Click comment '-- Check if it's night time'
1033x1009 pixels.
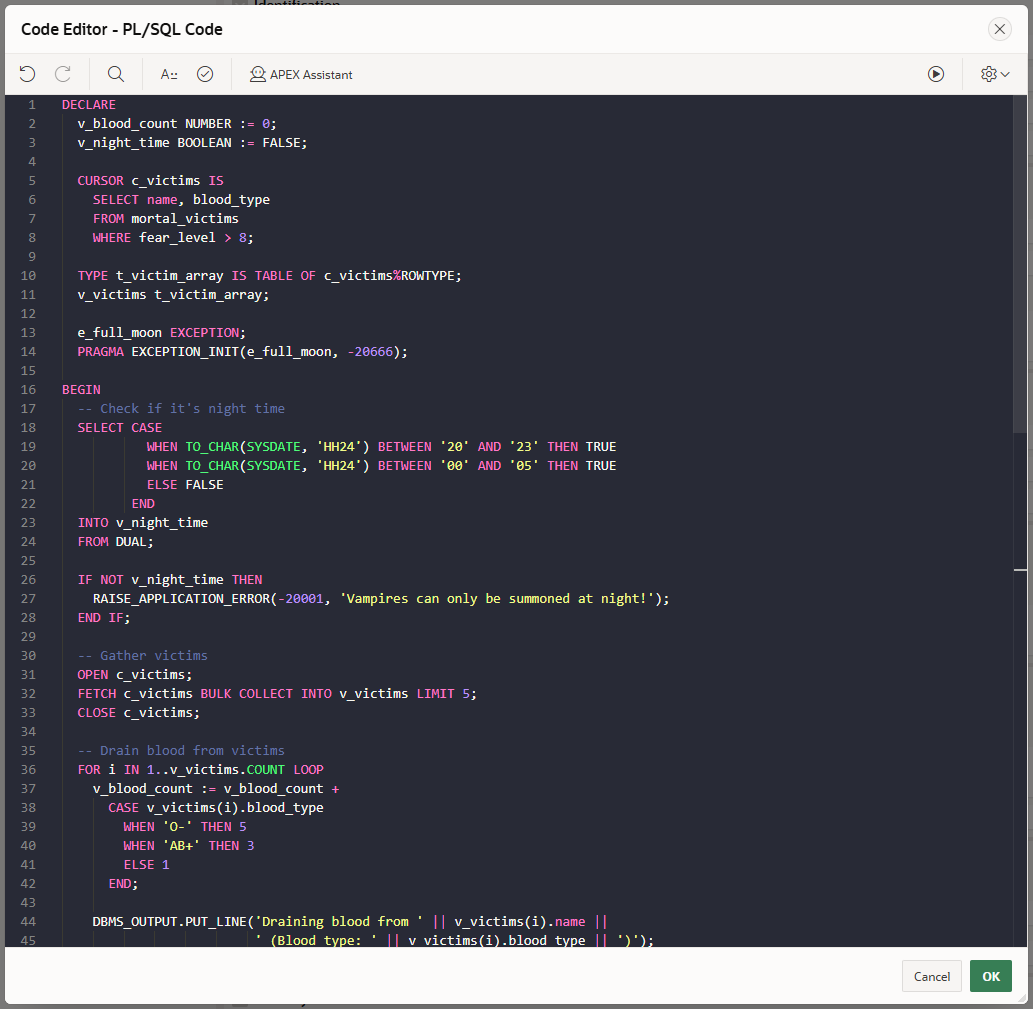pos(181,408)
